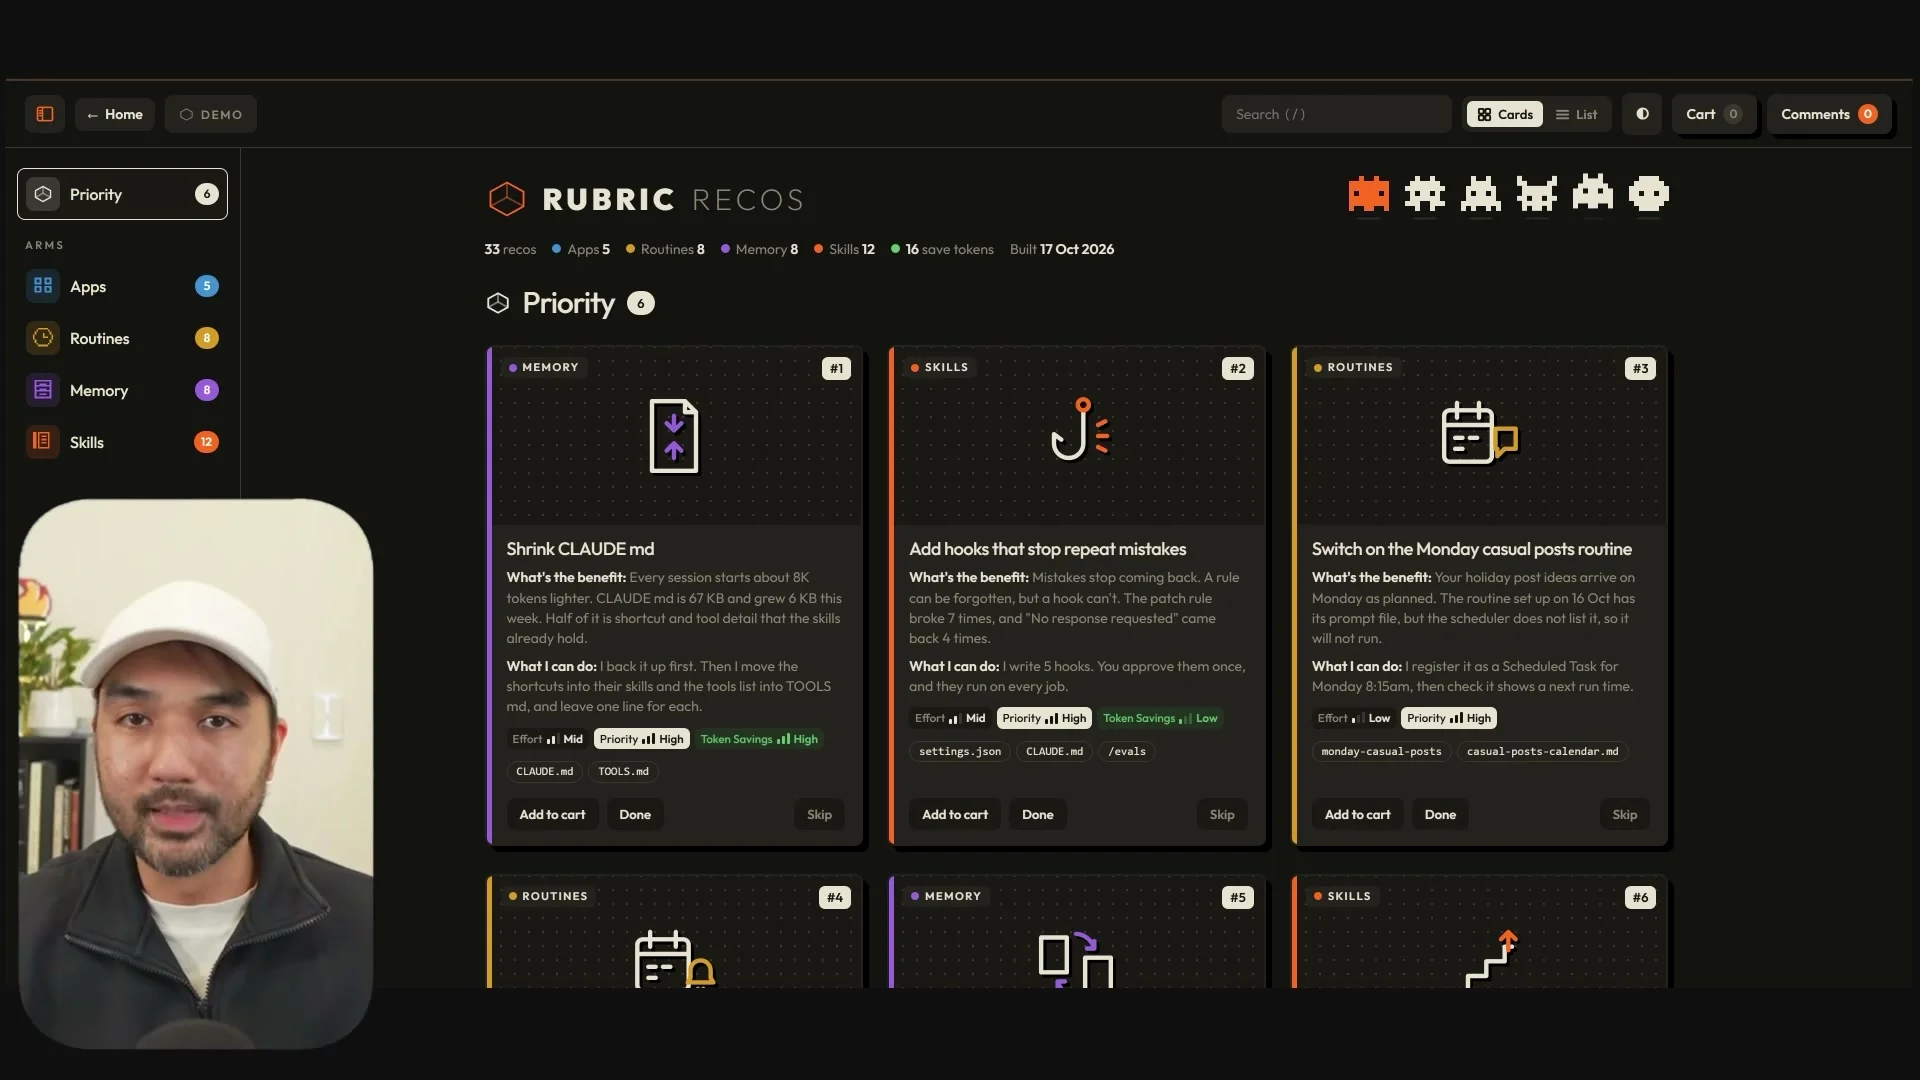Click the DEMO badge
The image size is (1920, 1080).
[x=211, y=114]
